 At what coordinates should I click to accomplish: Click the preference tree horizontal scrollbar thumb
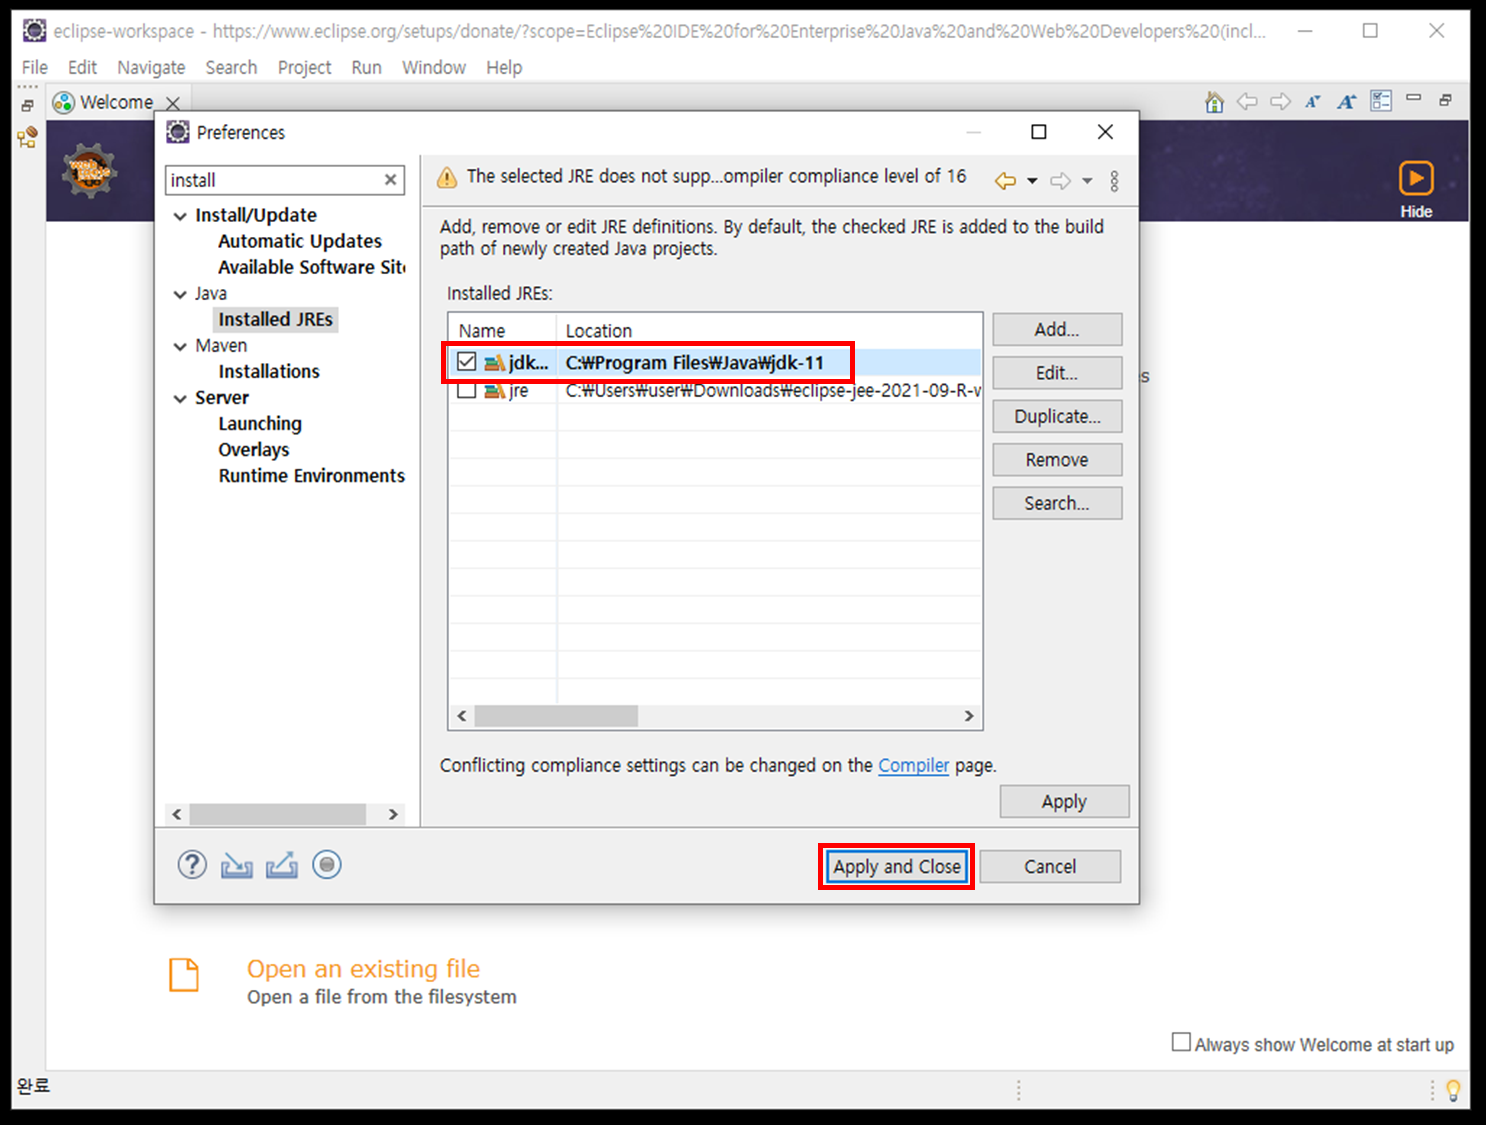(x=277, y=814)
